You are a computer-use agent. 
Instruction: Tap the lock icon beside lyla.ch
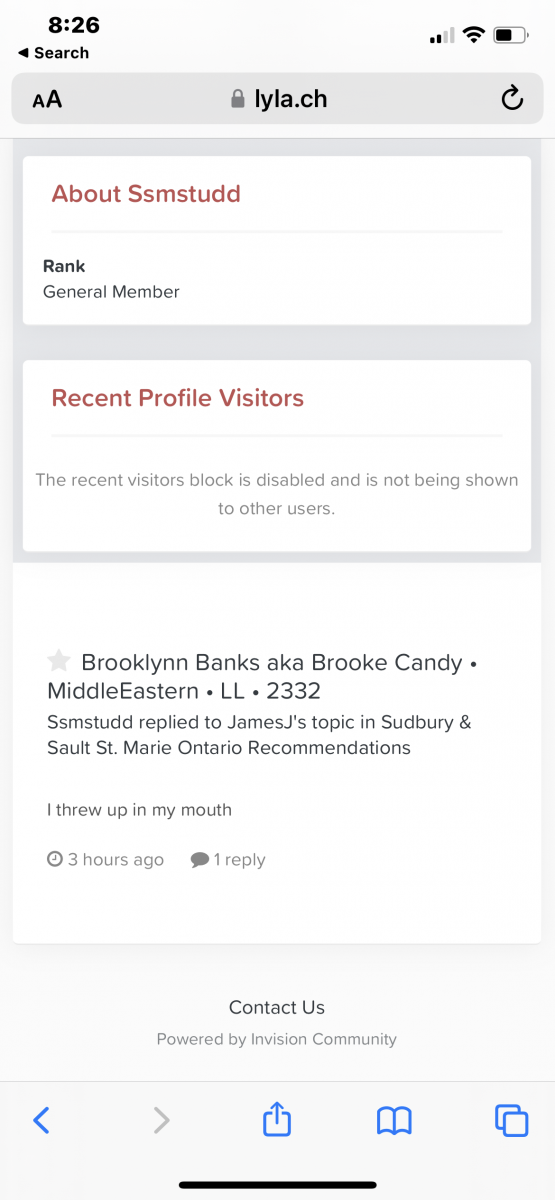pos(237,98)
